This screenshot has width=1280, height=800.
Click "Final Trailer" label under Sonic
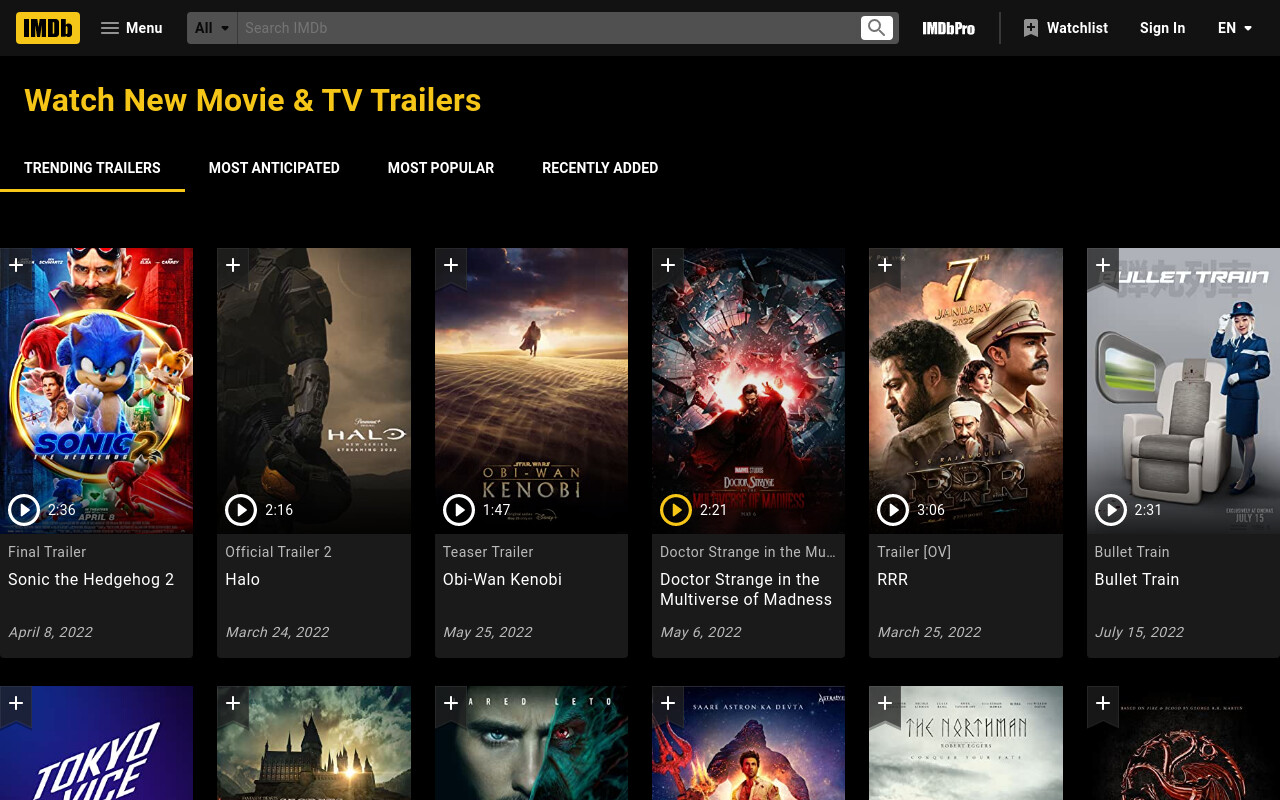coord(47,552)
